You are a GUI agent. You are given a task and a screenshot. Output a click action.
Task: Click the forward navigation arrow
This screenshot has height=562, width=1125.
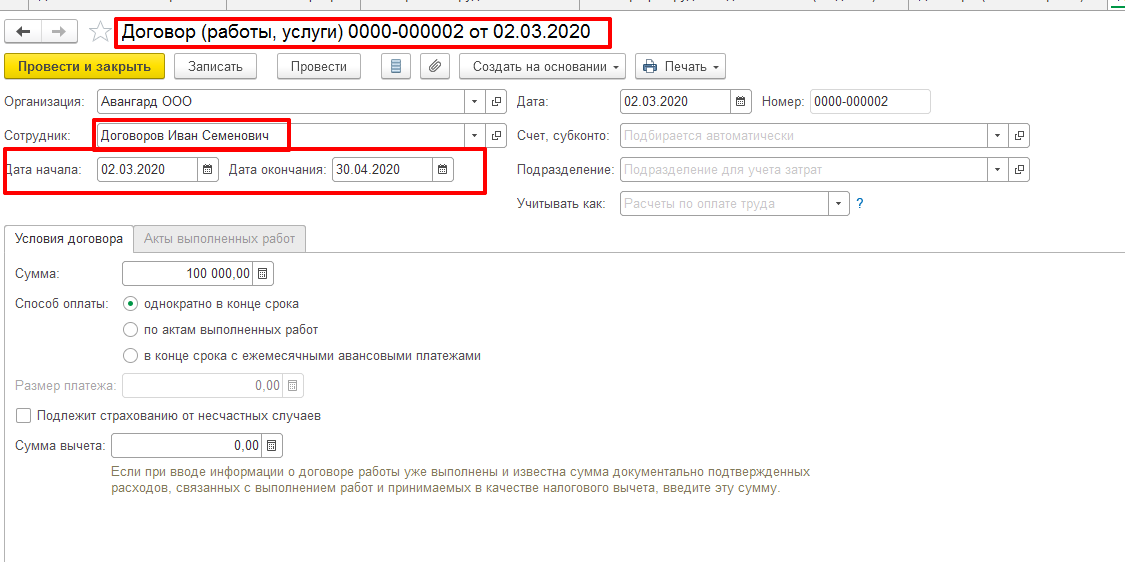tap(58, 32)
